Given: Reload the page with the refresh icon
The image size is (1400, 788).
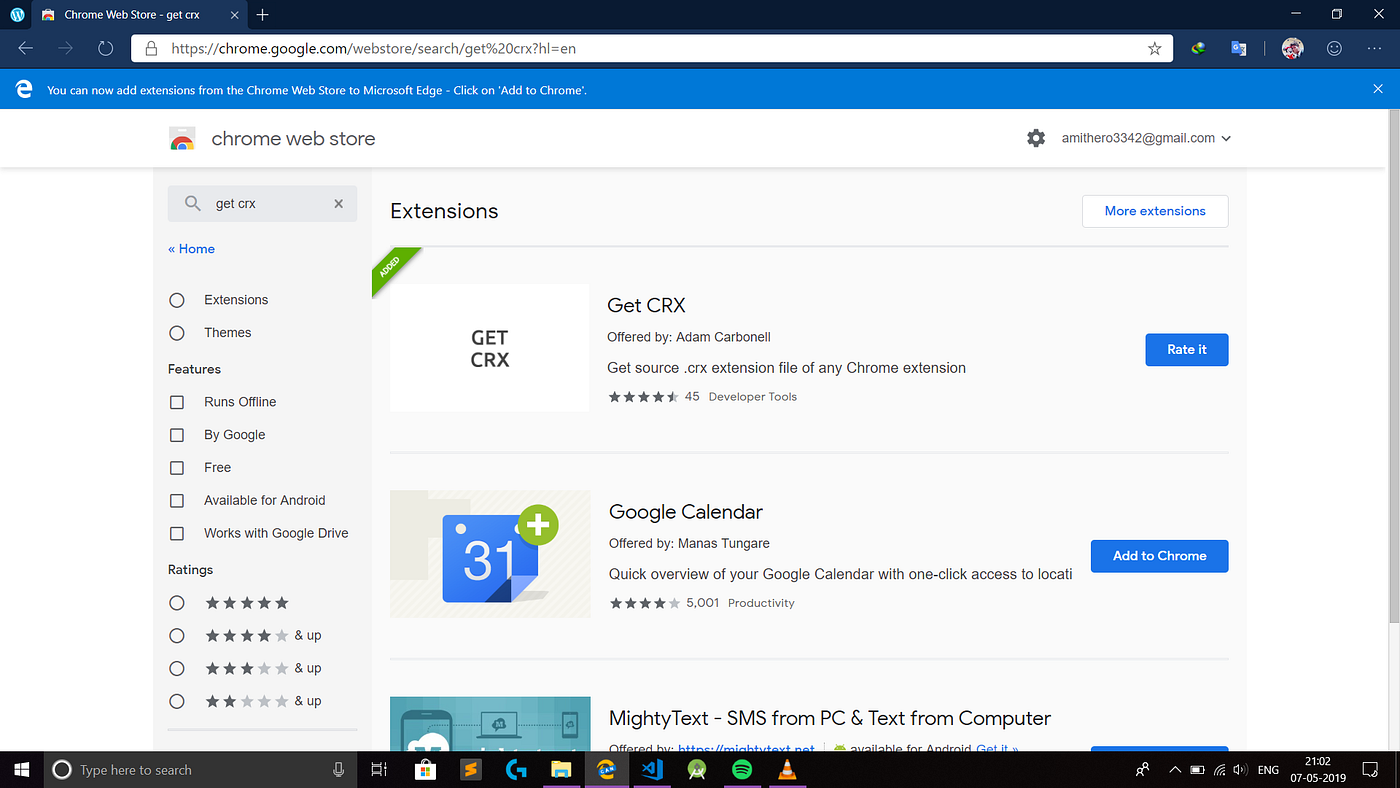Looking at the screenshot, I should (x=105, y=48).
